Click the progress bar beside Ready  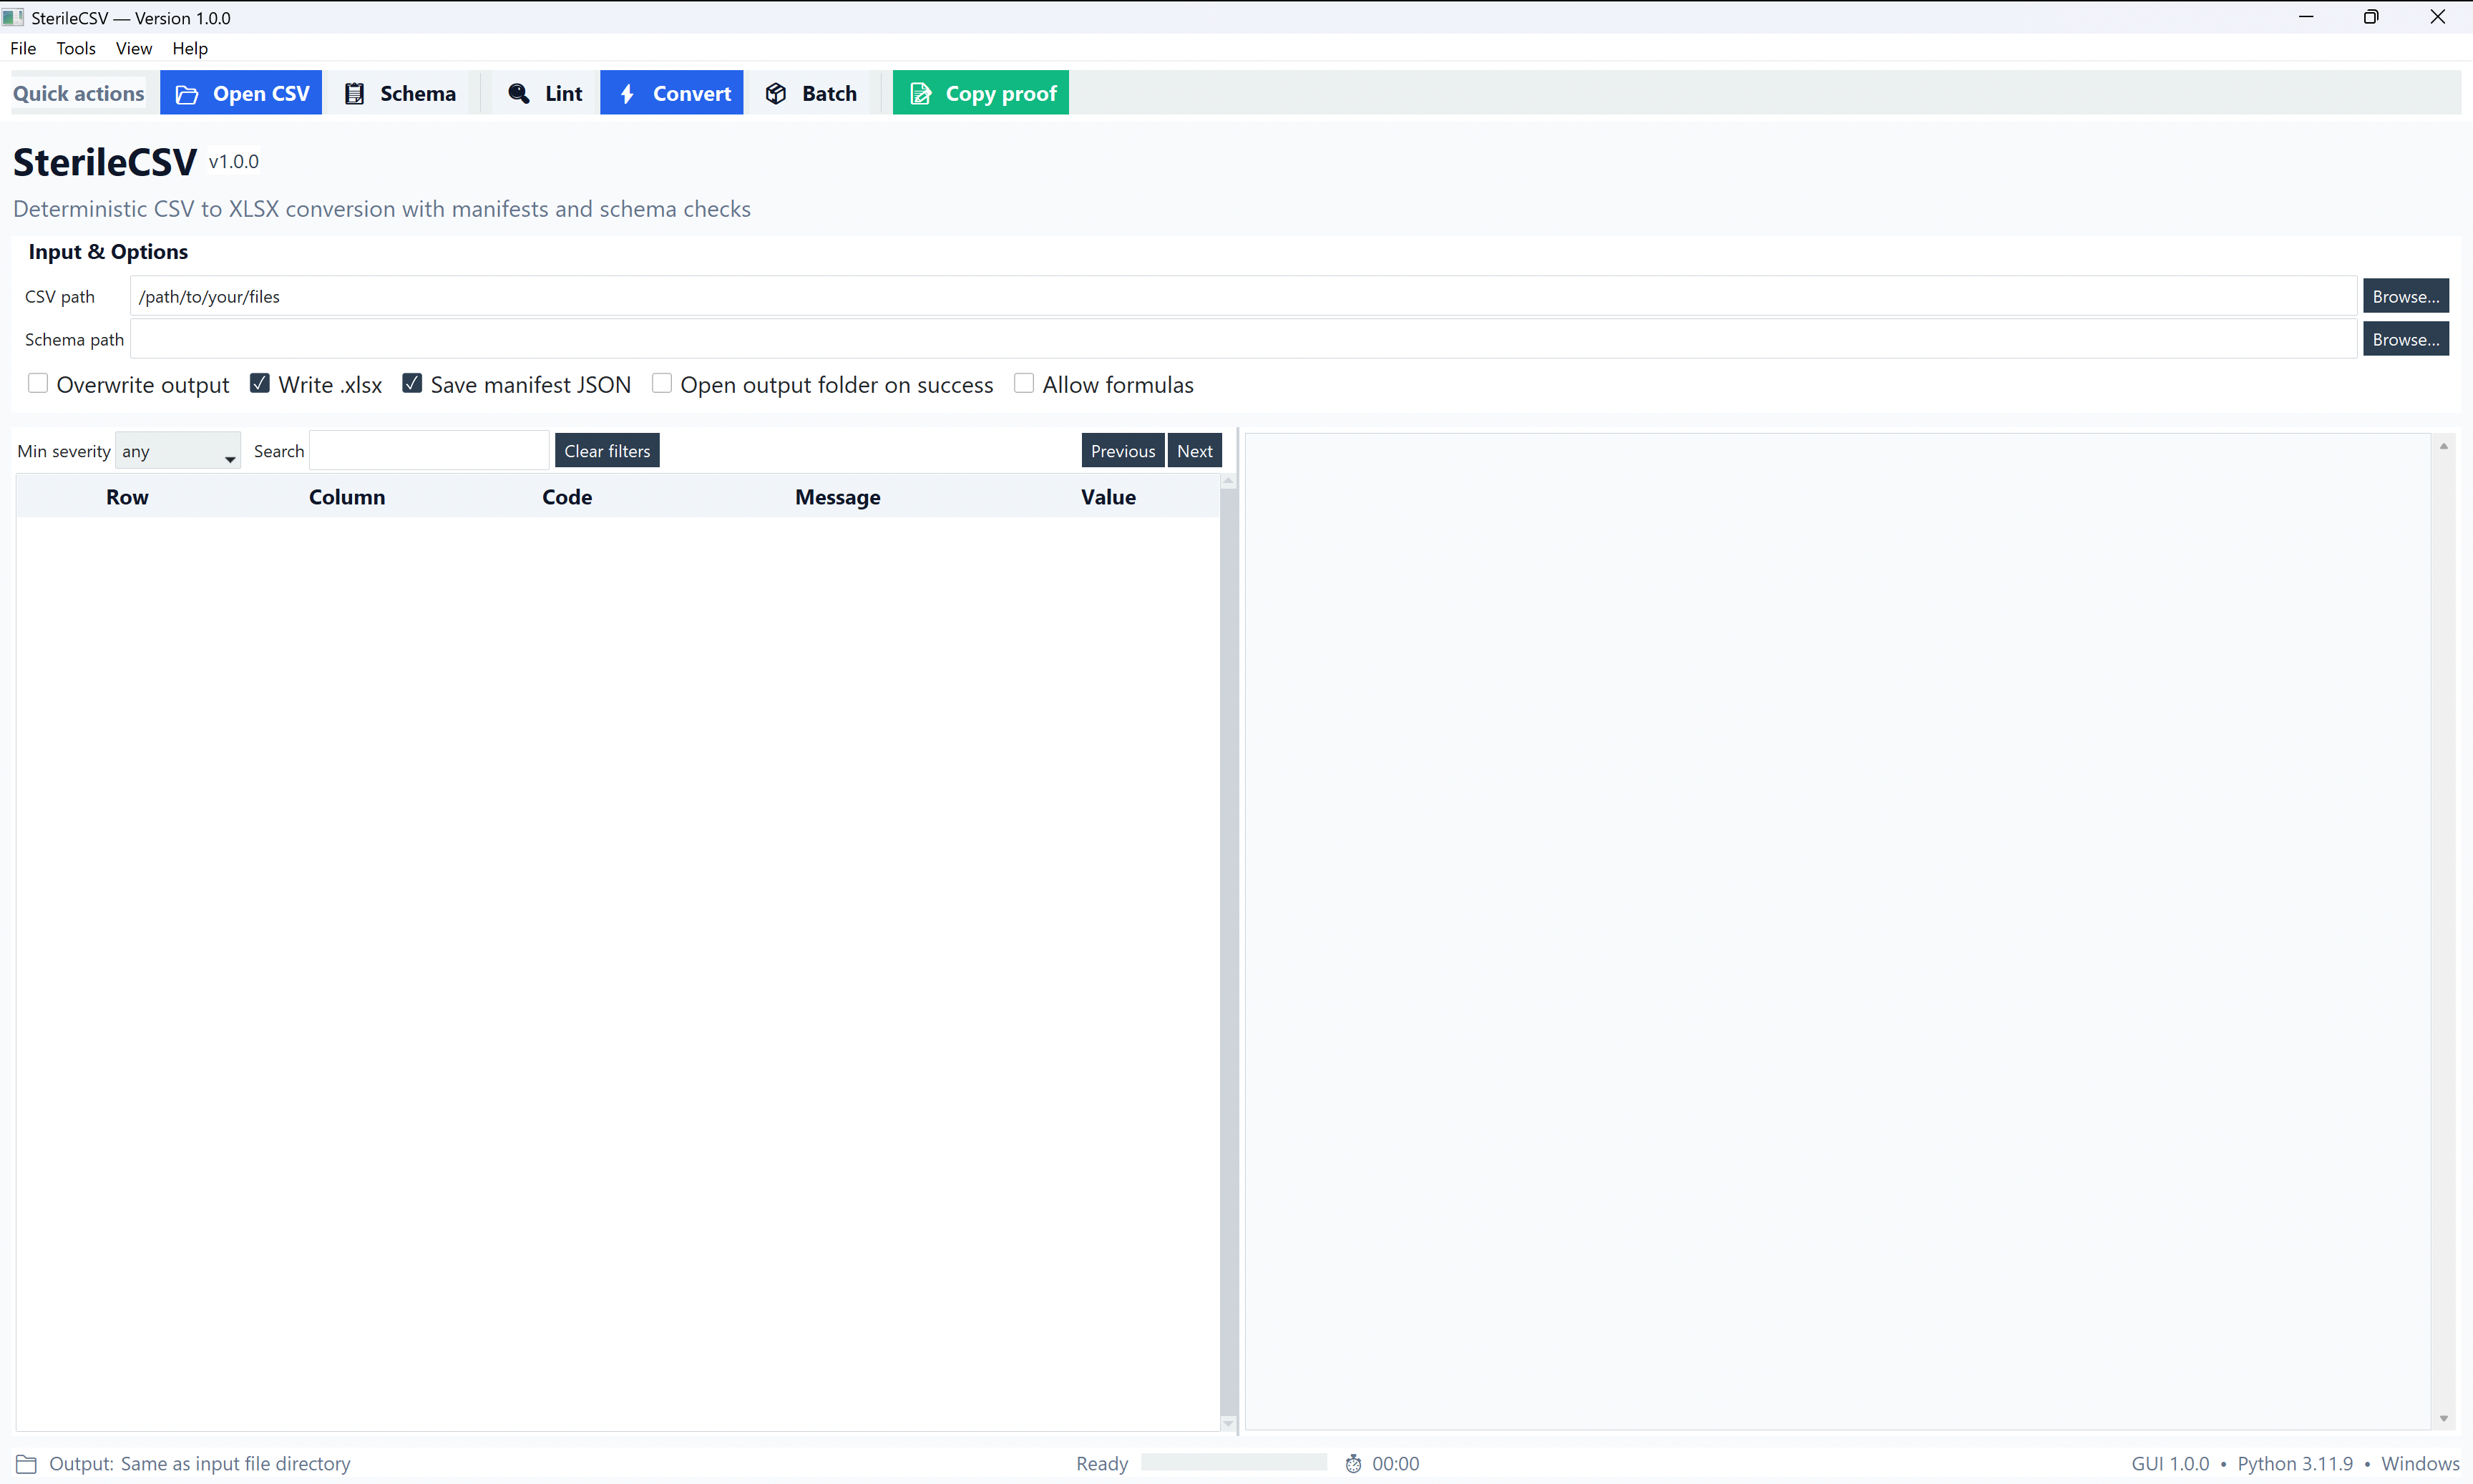click(x=1233, y=1462)
